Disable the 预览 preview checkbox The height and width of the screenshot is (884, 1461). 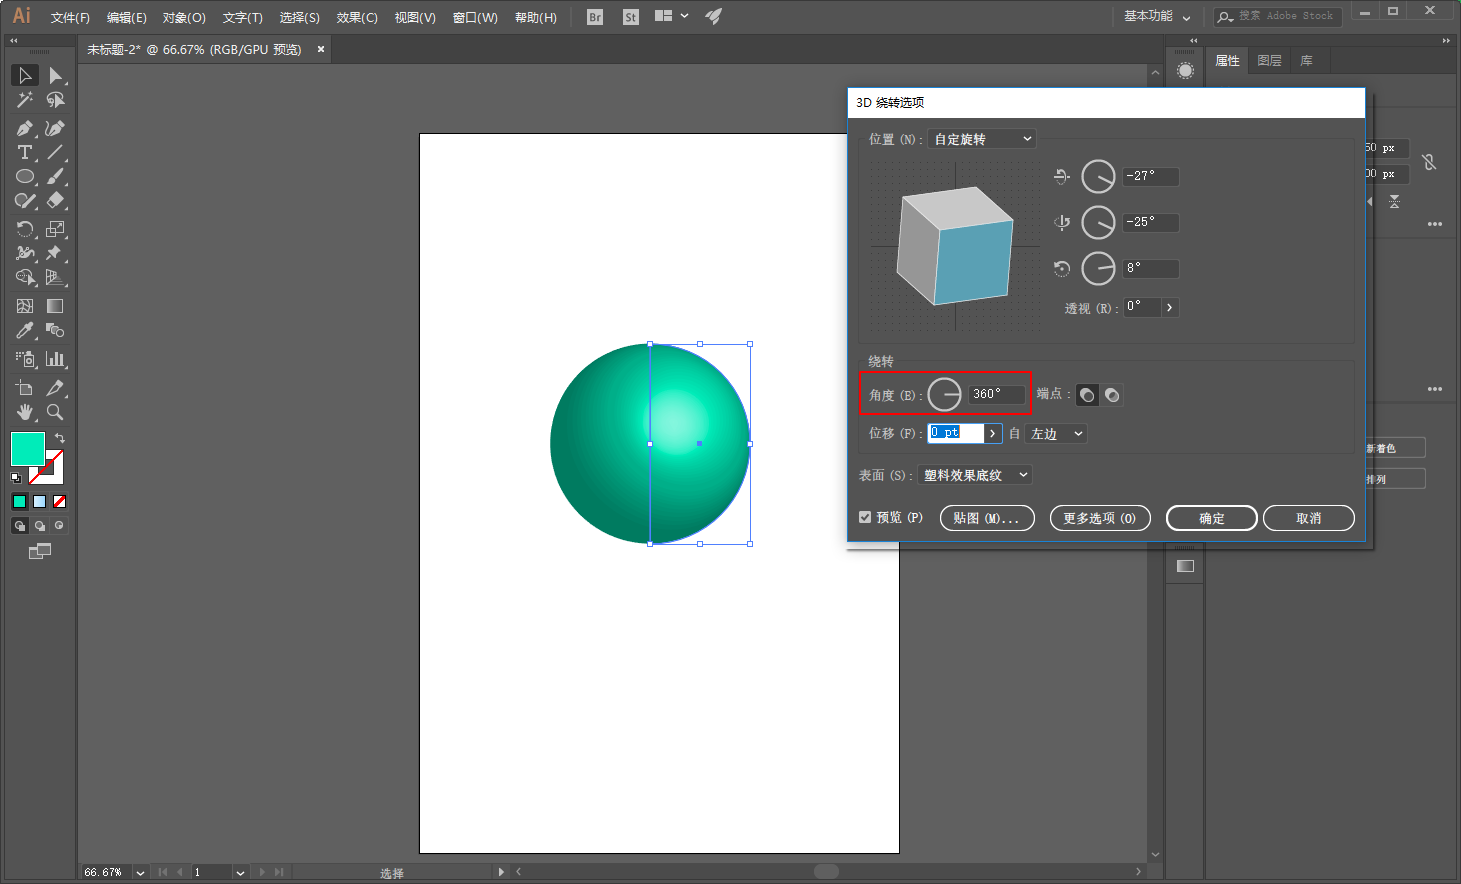(865, 517)
